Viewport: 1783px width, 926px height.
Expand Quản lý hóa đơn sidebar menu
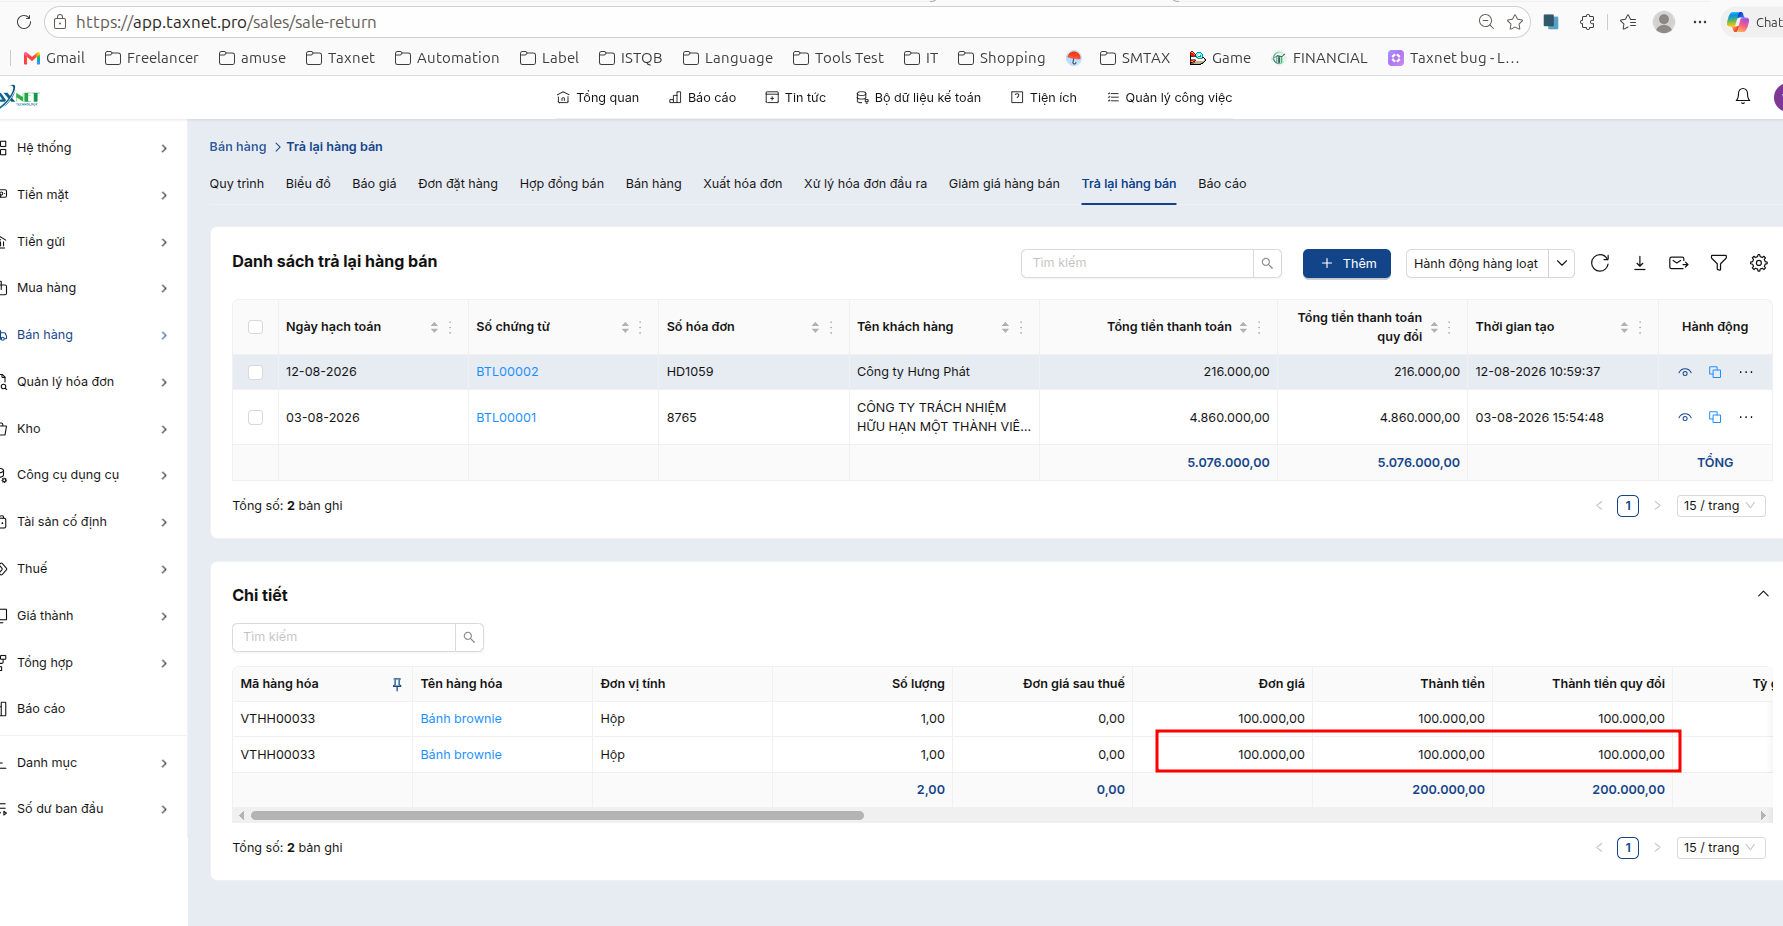coord(90,381)
